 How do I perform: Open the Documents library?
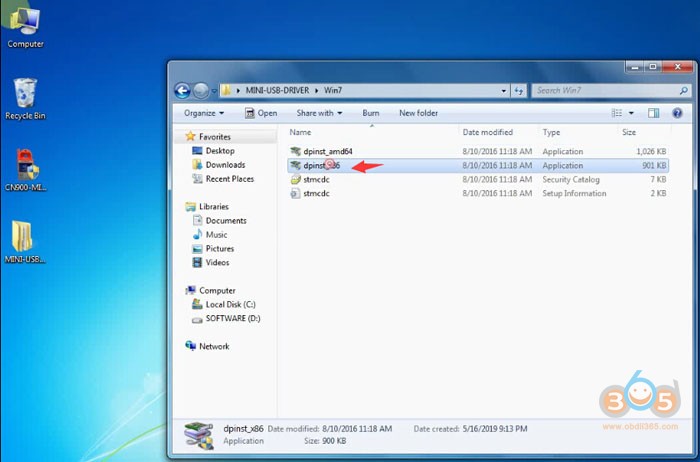(226, 221)
